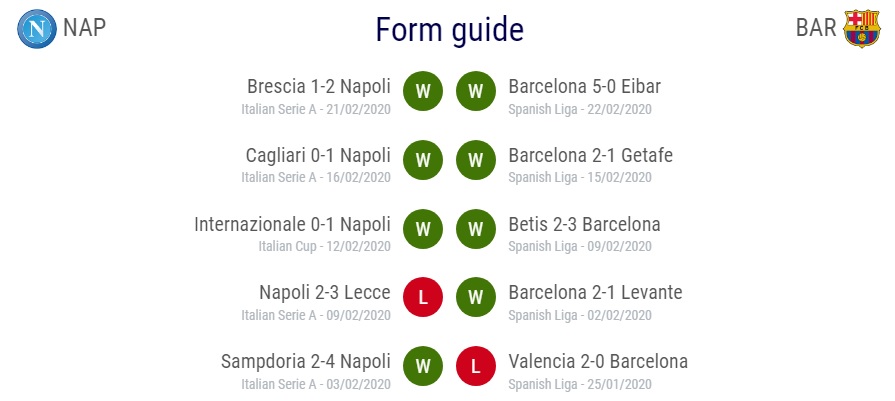Click the FC Barcelona club crest

tap(861, 28)
